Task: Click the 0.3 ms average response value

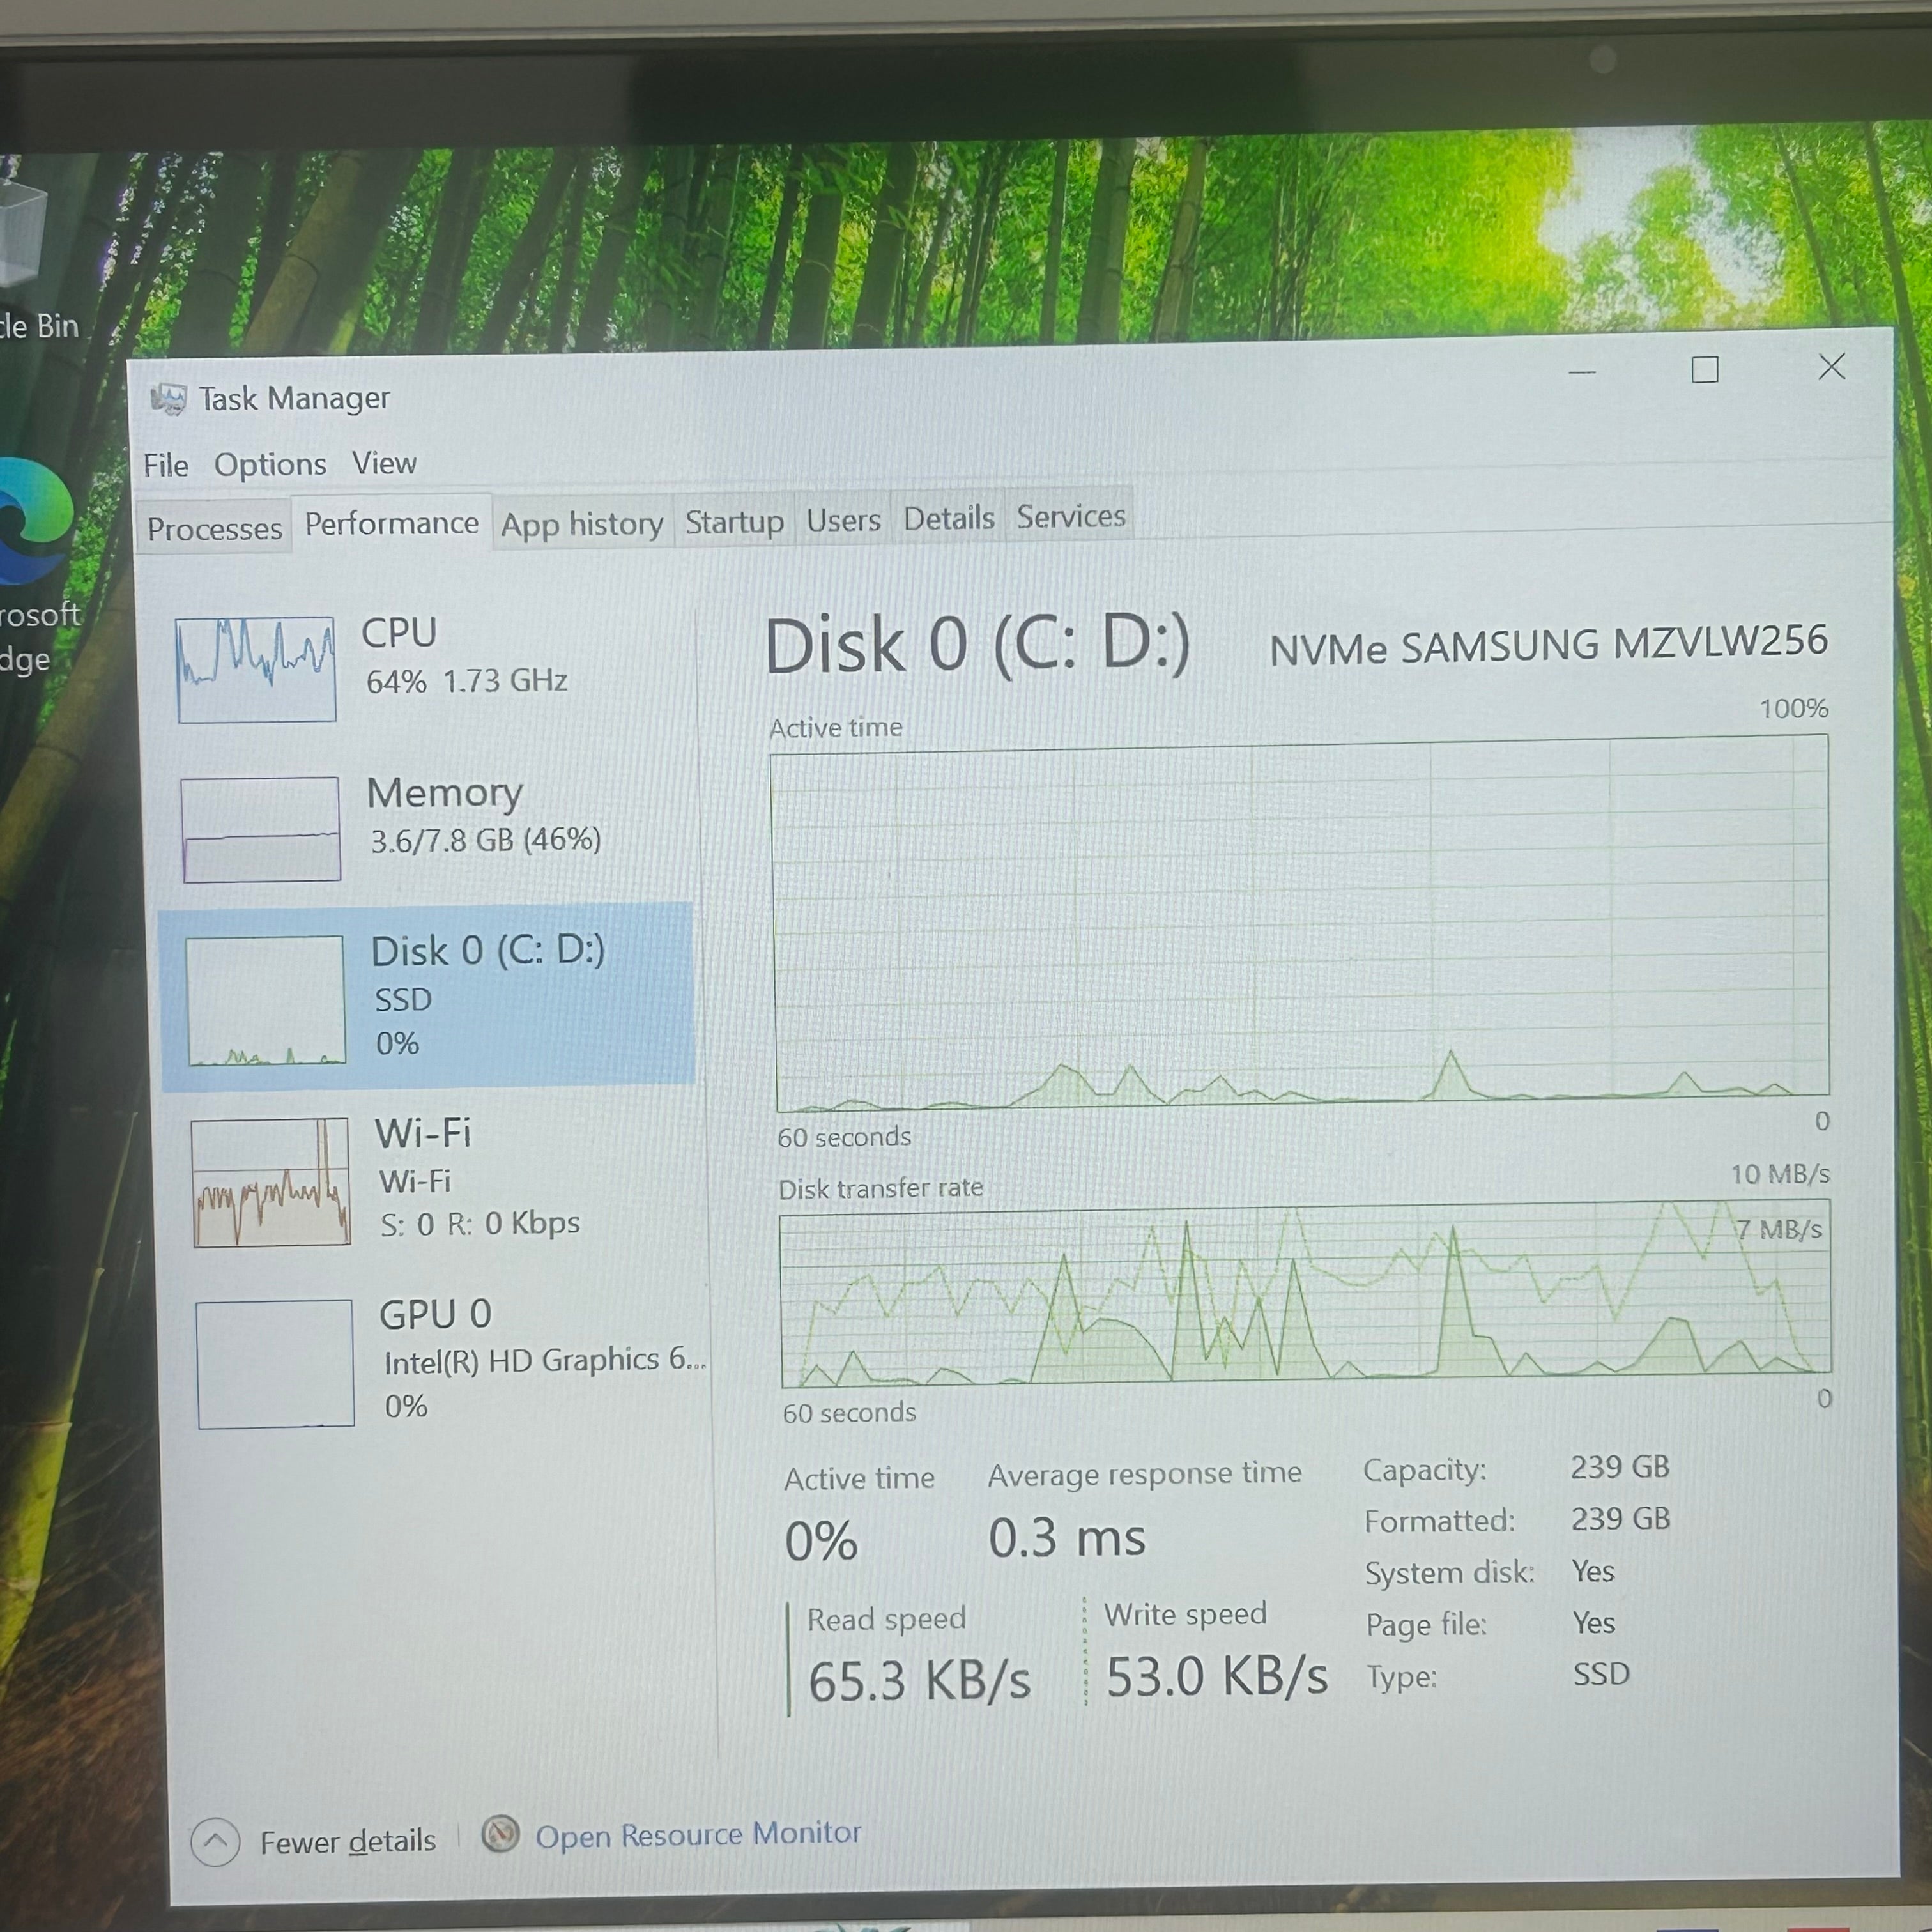Action: pyautogui.click(x=1066, y=1538)
